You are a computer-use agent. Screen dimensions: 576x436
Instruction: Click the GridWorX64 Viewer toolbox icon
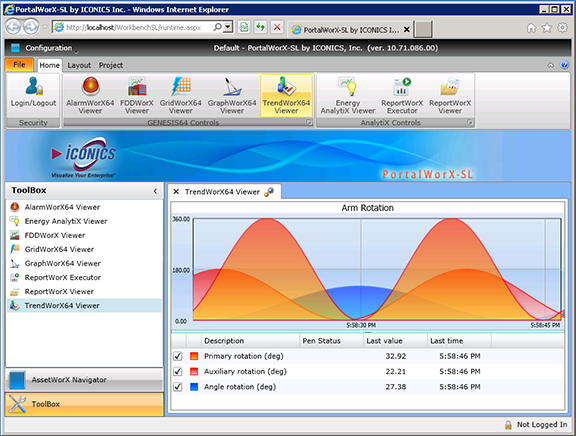point(15,249)
